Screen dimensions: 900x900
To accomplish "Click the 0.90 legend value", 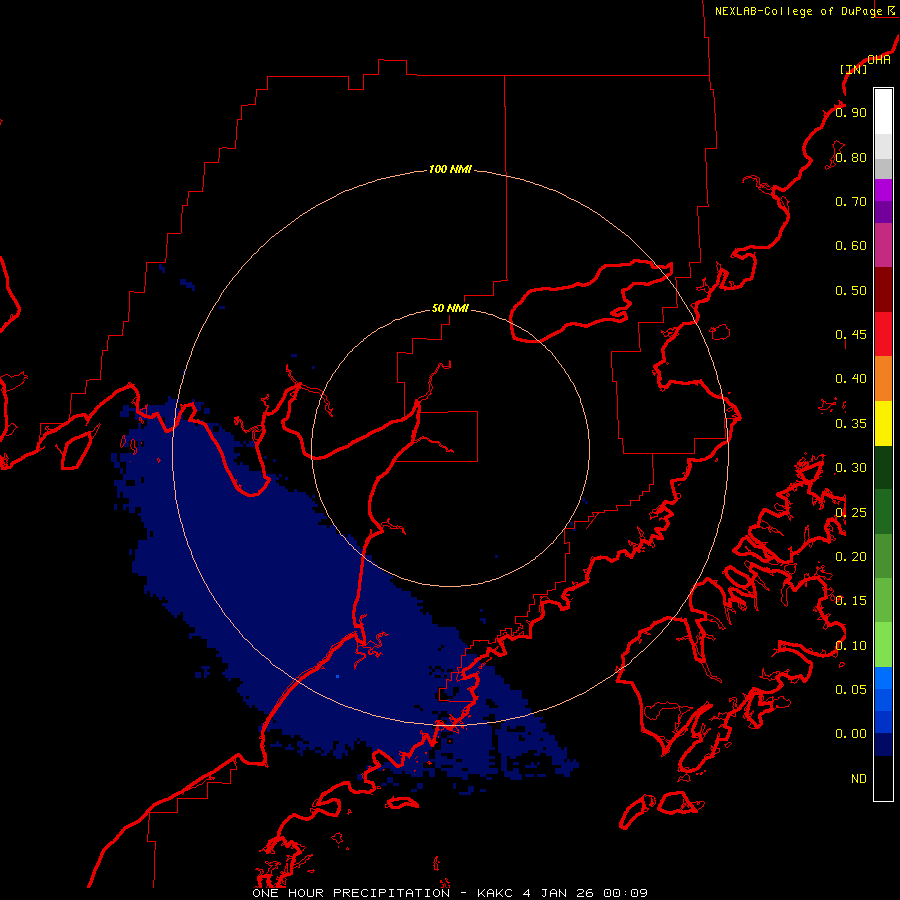I will [x=851, y=112].
